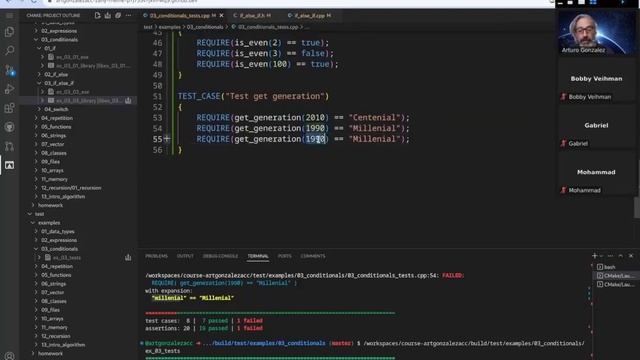Open the PORTS panel tab

[x=284, y=256]
